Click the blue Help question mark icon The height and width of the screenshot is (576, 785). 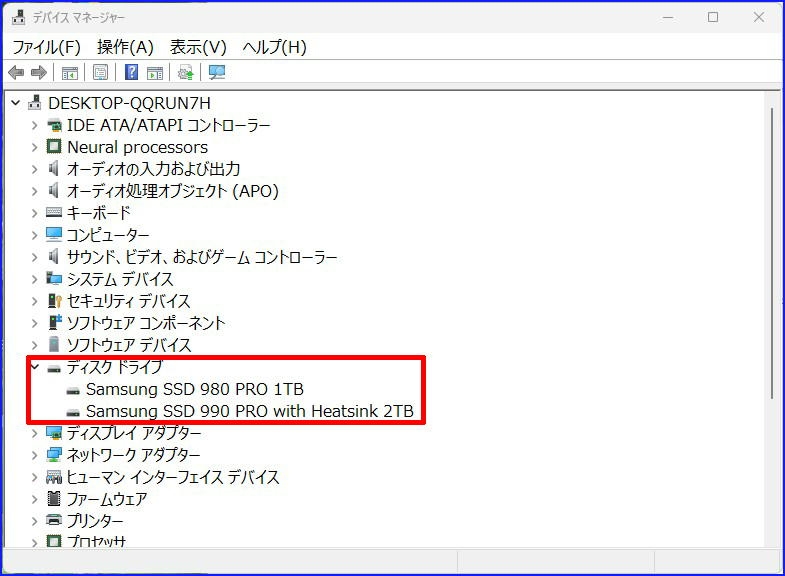[131, 72]
